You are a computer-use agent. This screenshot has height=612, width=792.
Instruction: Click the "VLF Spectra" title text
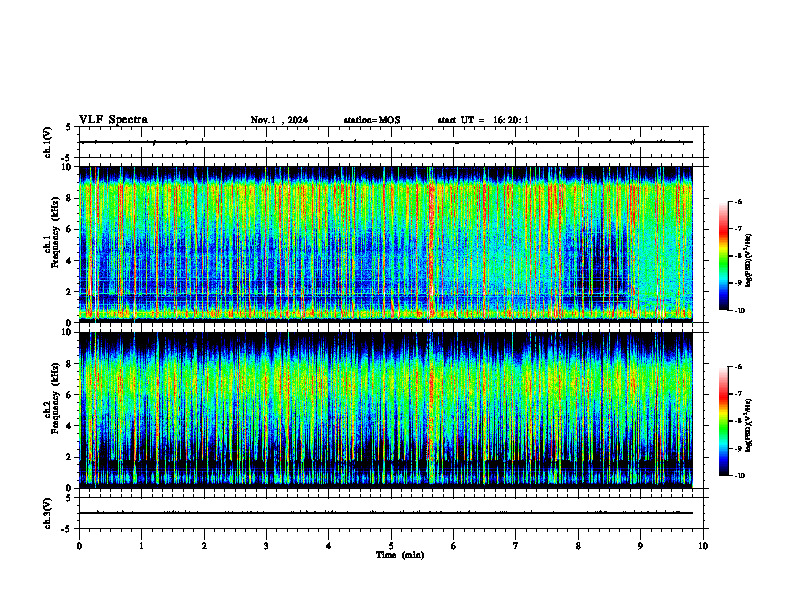113,120
